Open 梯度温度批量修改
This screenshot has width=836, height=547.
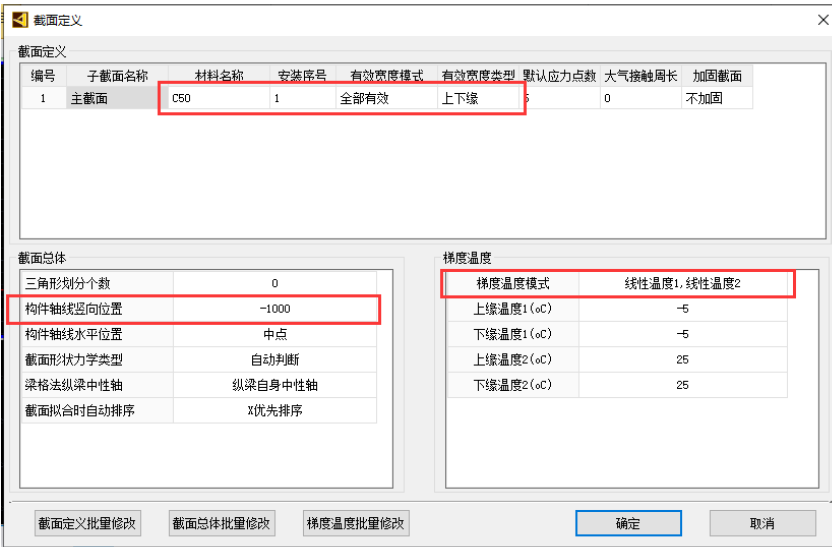356,523
